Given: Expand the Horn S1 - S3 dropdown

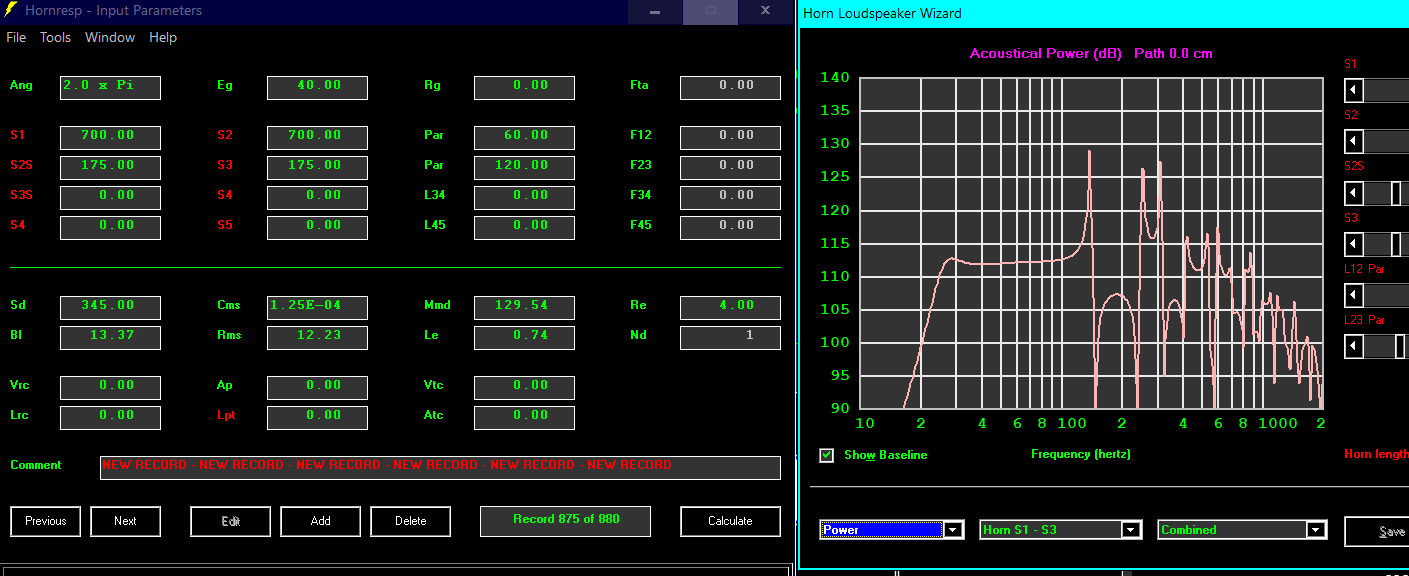Looking at the screenshot, I should click(x=1131, y=530).
